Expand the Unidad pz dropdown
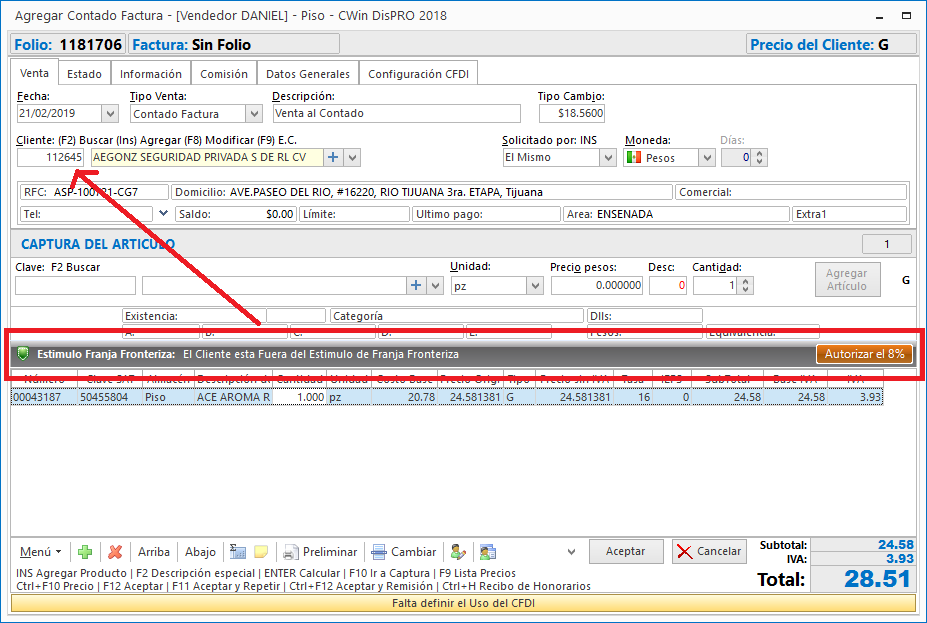The image size is (927, 623). tap(534, 286)
